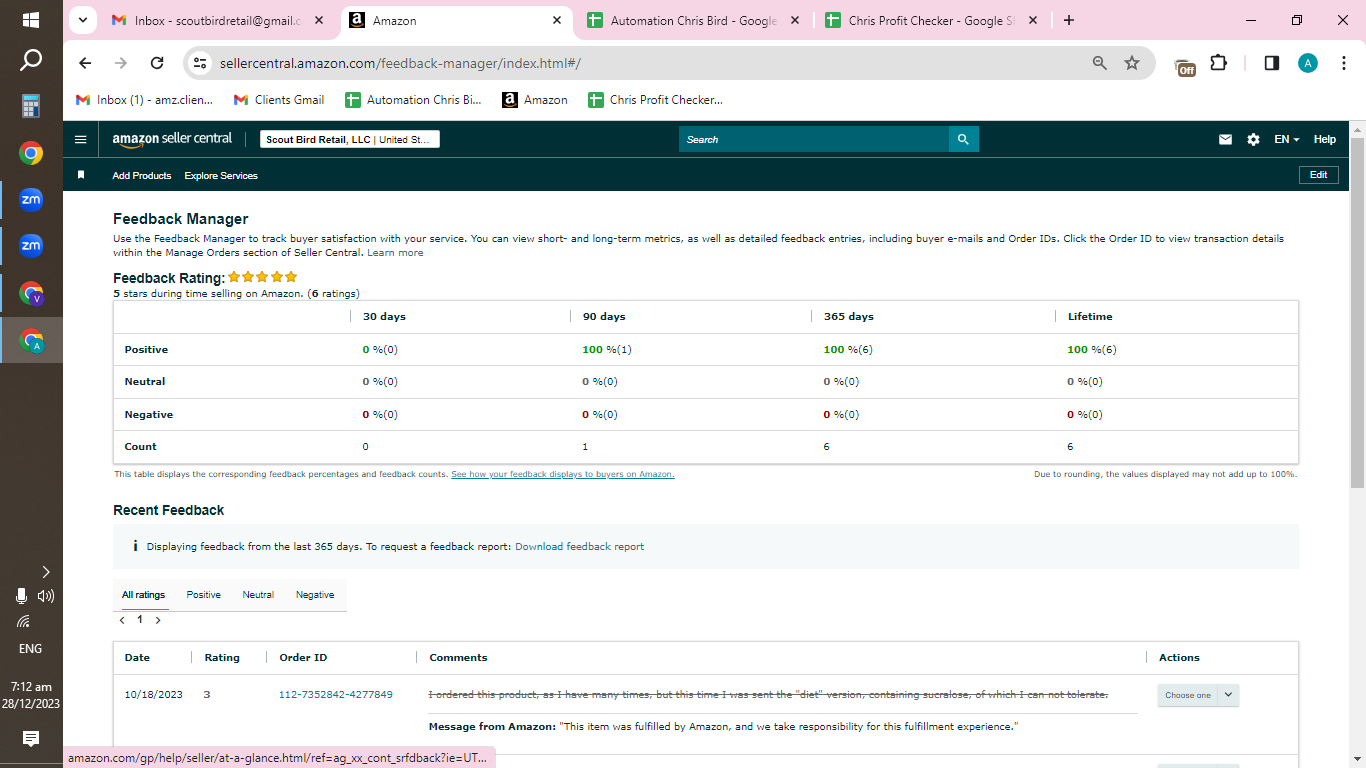Click Download feedback report link
Viewport: 1366px width, 768px height.
point(580,547)
